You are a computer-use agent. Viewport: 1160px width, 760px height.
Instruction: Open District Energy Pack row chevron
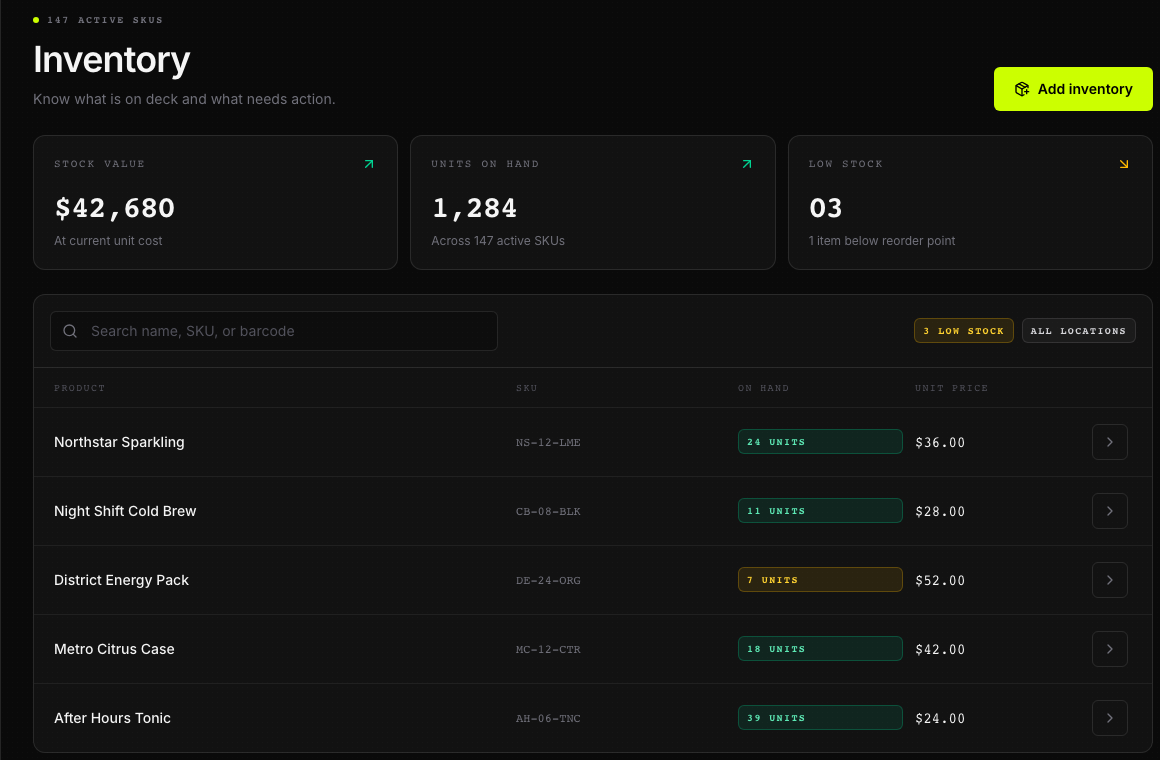1109,580
